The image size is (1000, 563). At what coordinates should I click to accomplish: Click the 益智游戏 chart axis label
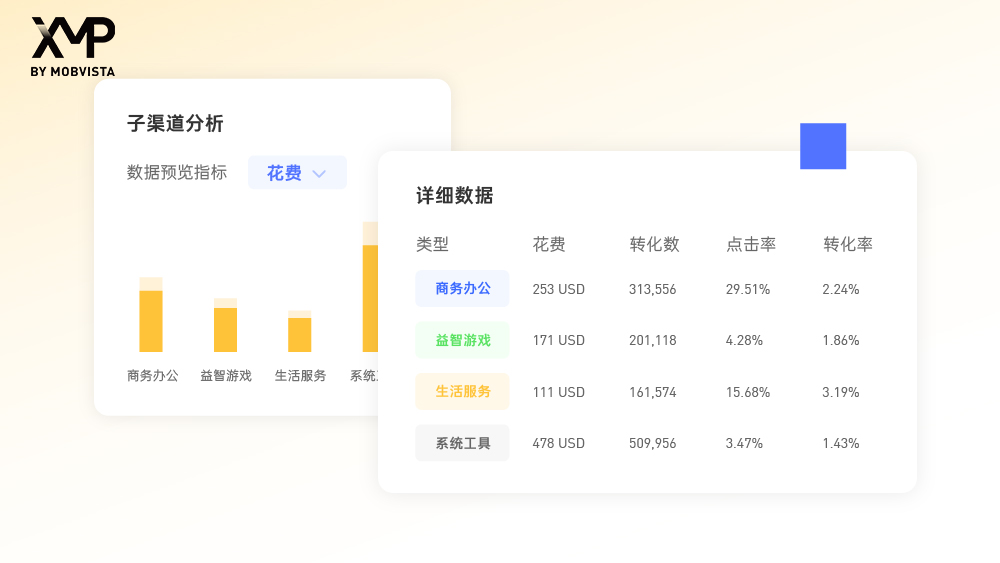(226, 376)
